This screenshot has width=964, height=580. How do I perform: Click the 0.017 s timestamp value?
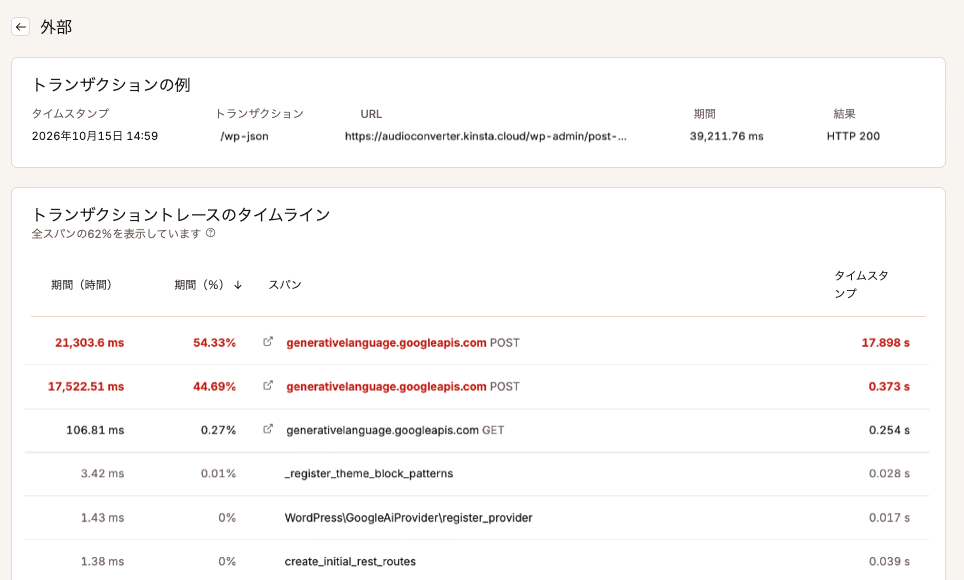click(889, 518)
